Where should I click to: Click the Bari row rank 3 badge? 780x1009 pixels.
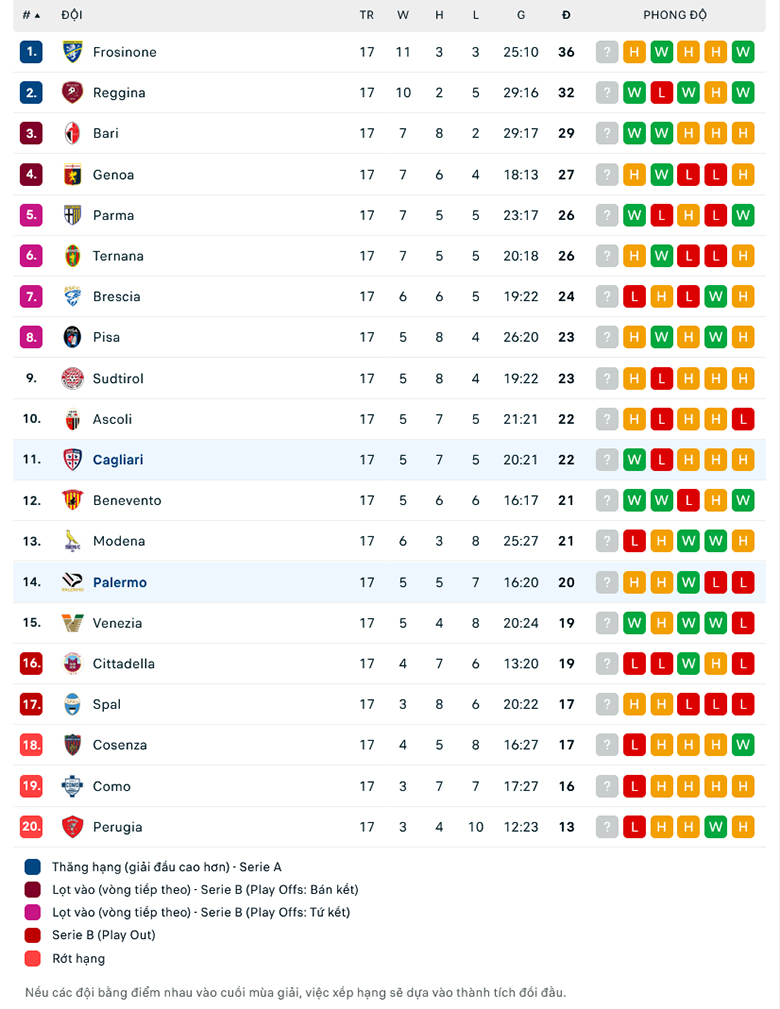coord(31,133)
